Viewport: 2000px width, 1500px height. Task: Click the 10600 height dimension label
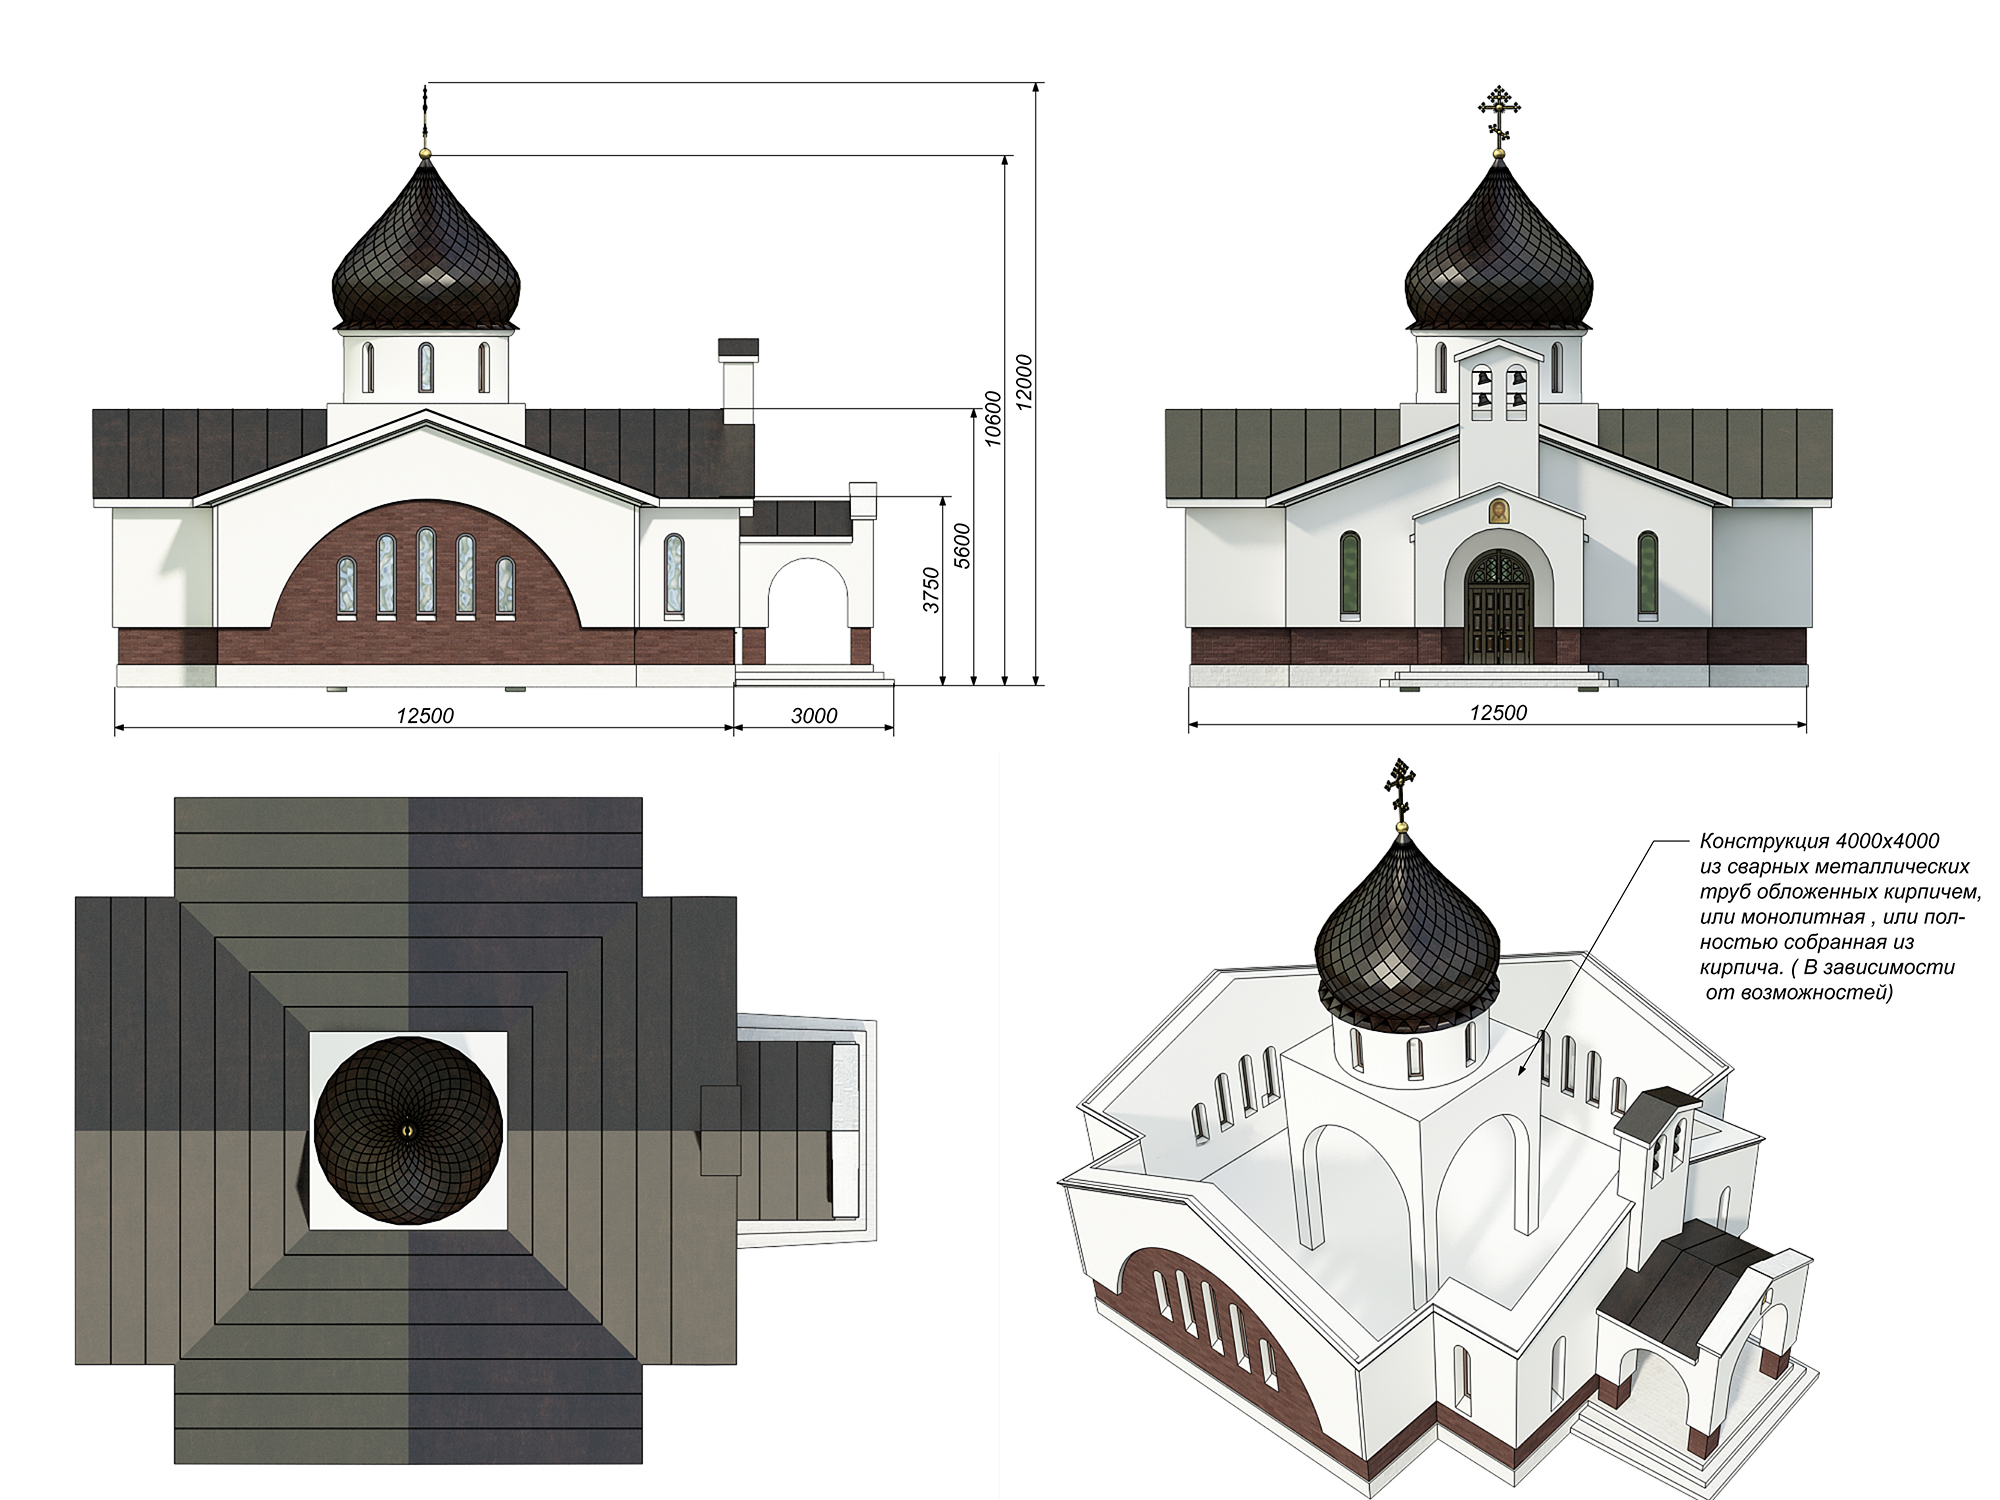[994, 418]
